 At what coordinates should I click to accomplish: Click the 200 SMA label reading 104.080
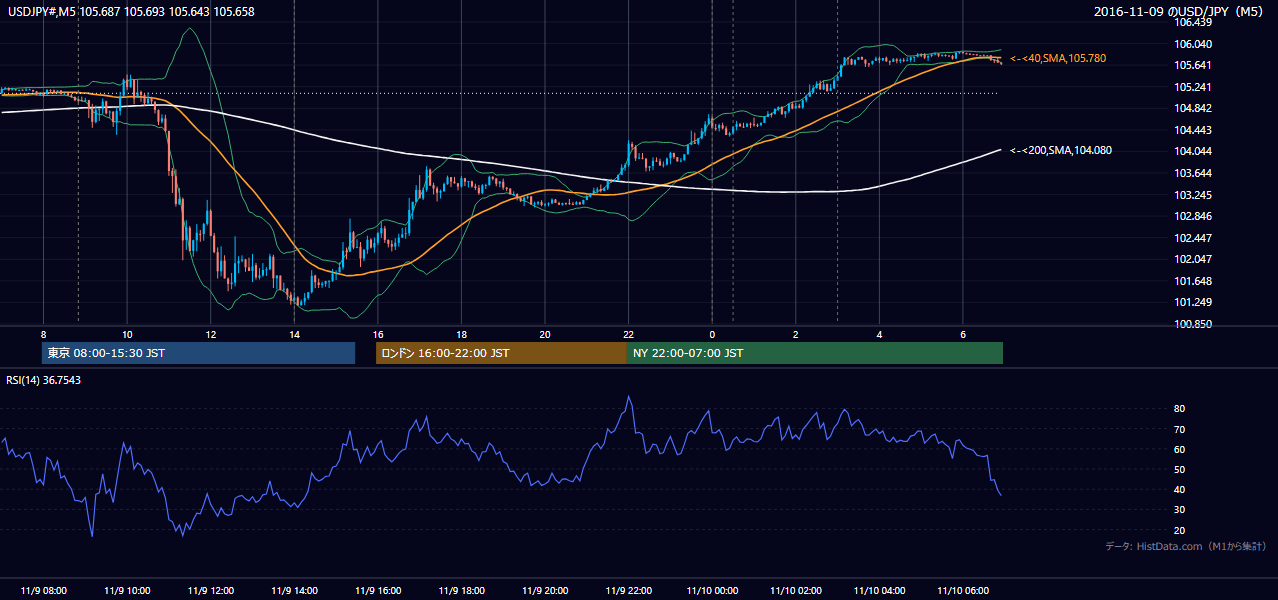(x=1060, y=151)
